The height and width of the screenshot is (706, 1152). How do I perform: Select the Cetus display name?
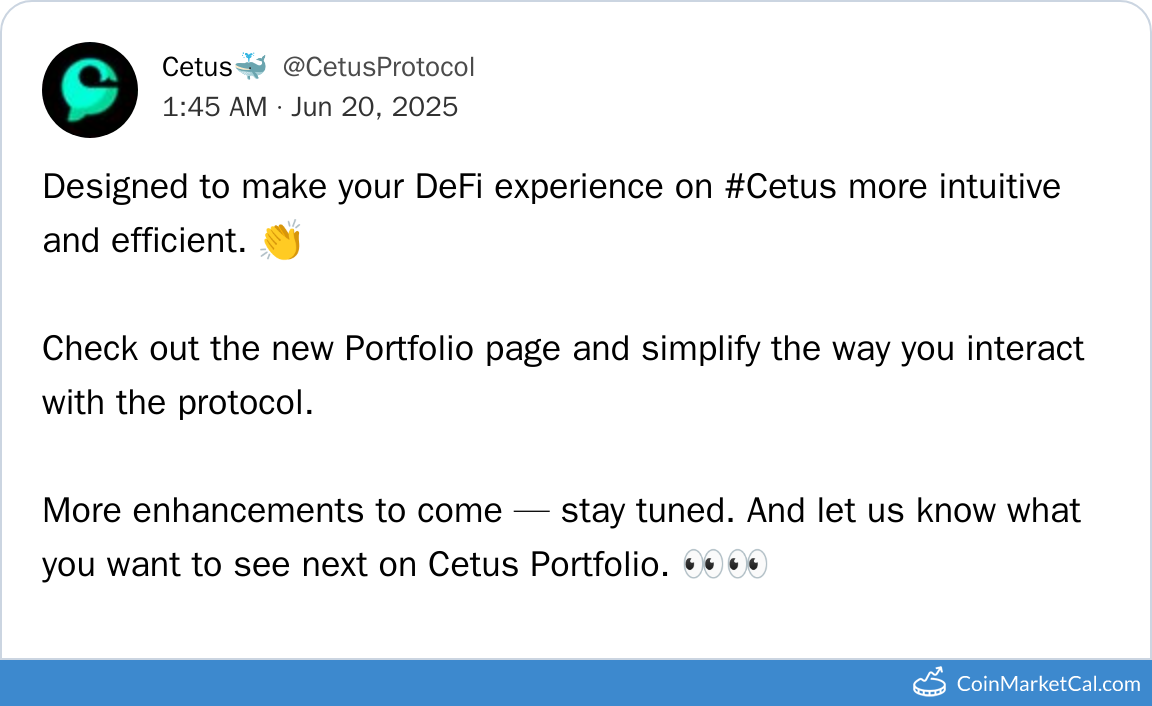tap(197, 67)
